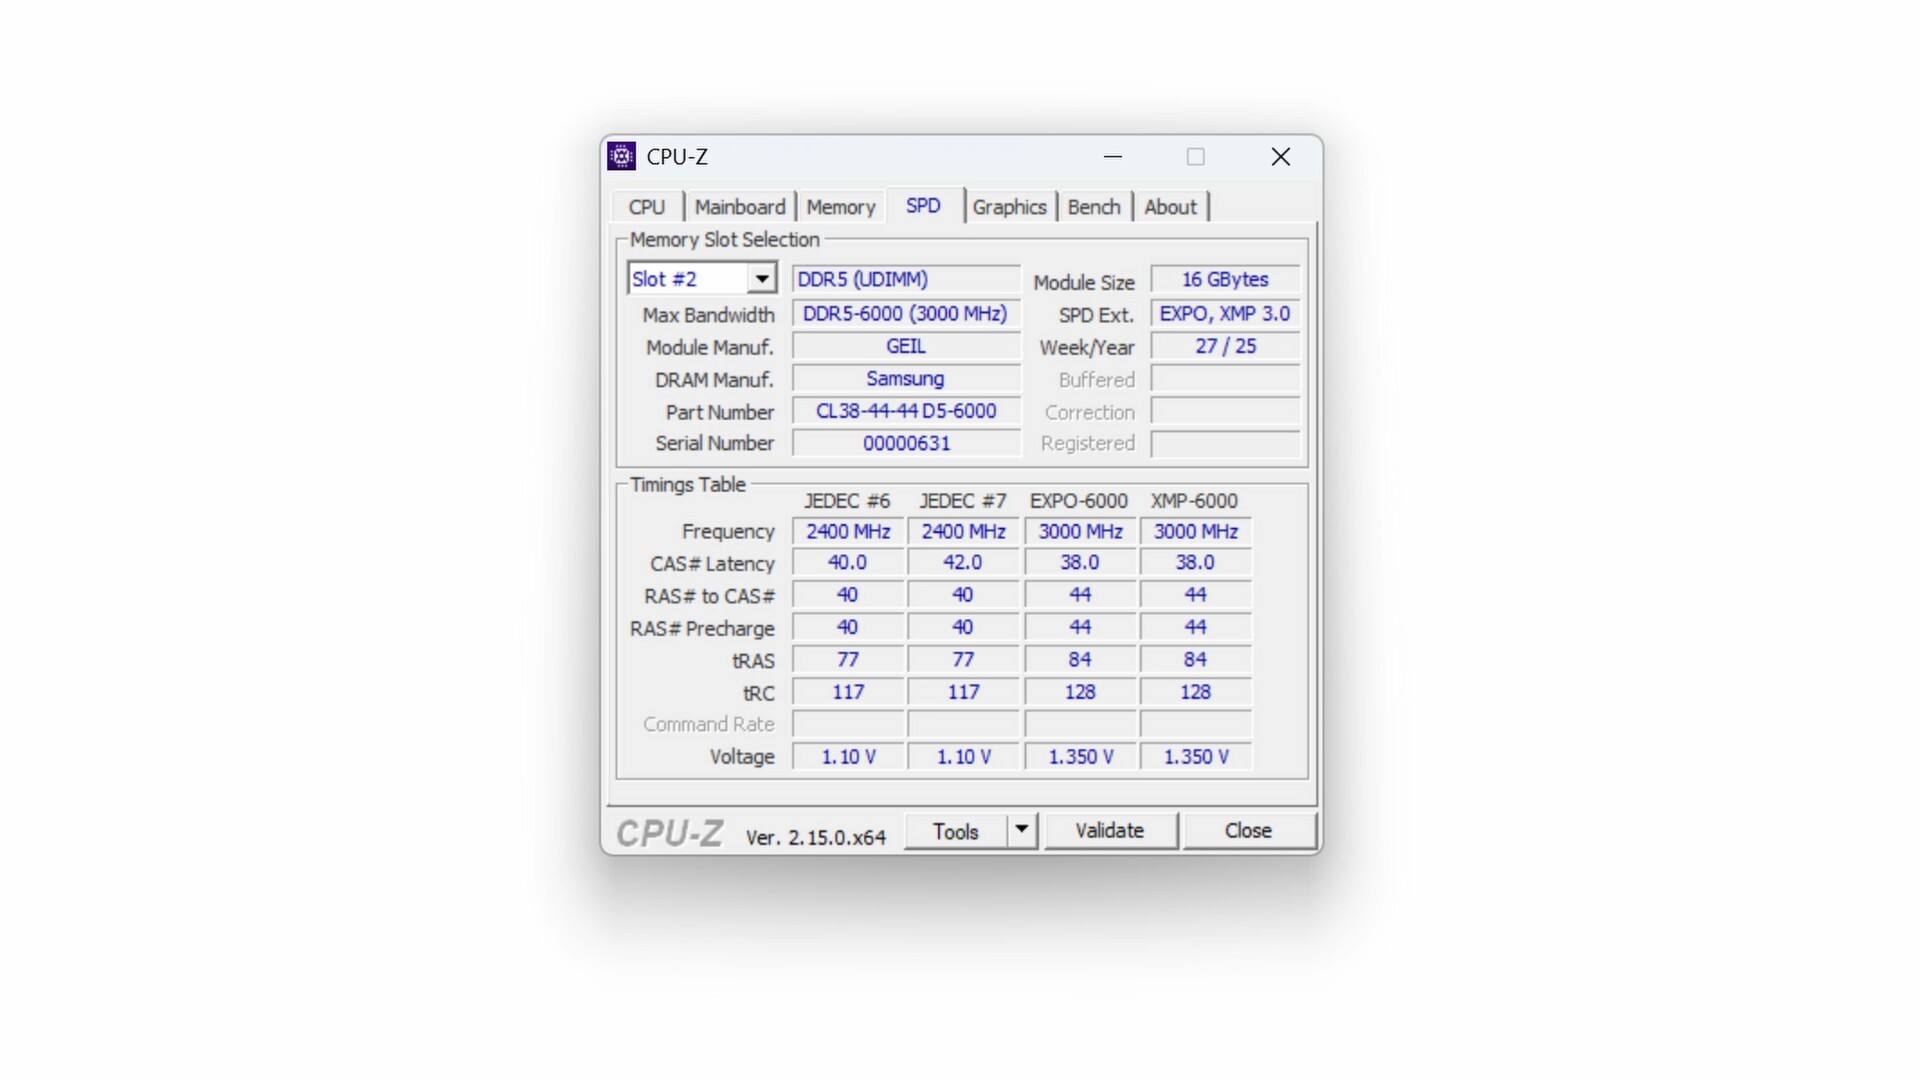Click the Close button in CPU-Z
Screen dimensions: 1920x1080
coord(1249,831)
